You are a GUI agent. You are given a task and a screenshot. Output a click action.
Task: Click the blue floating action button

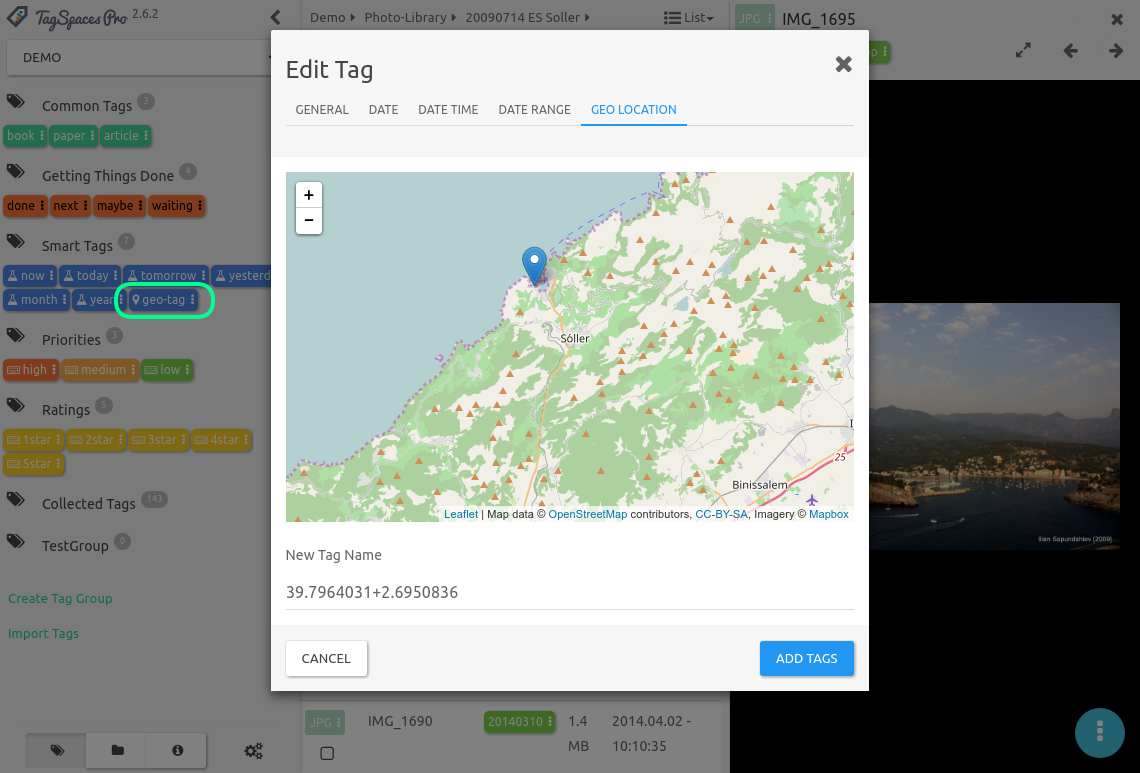(1099, 732)
